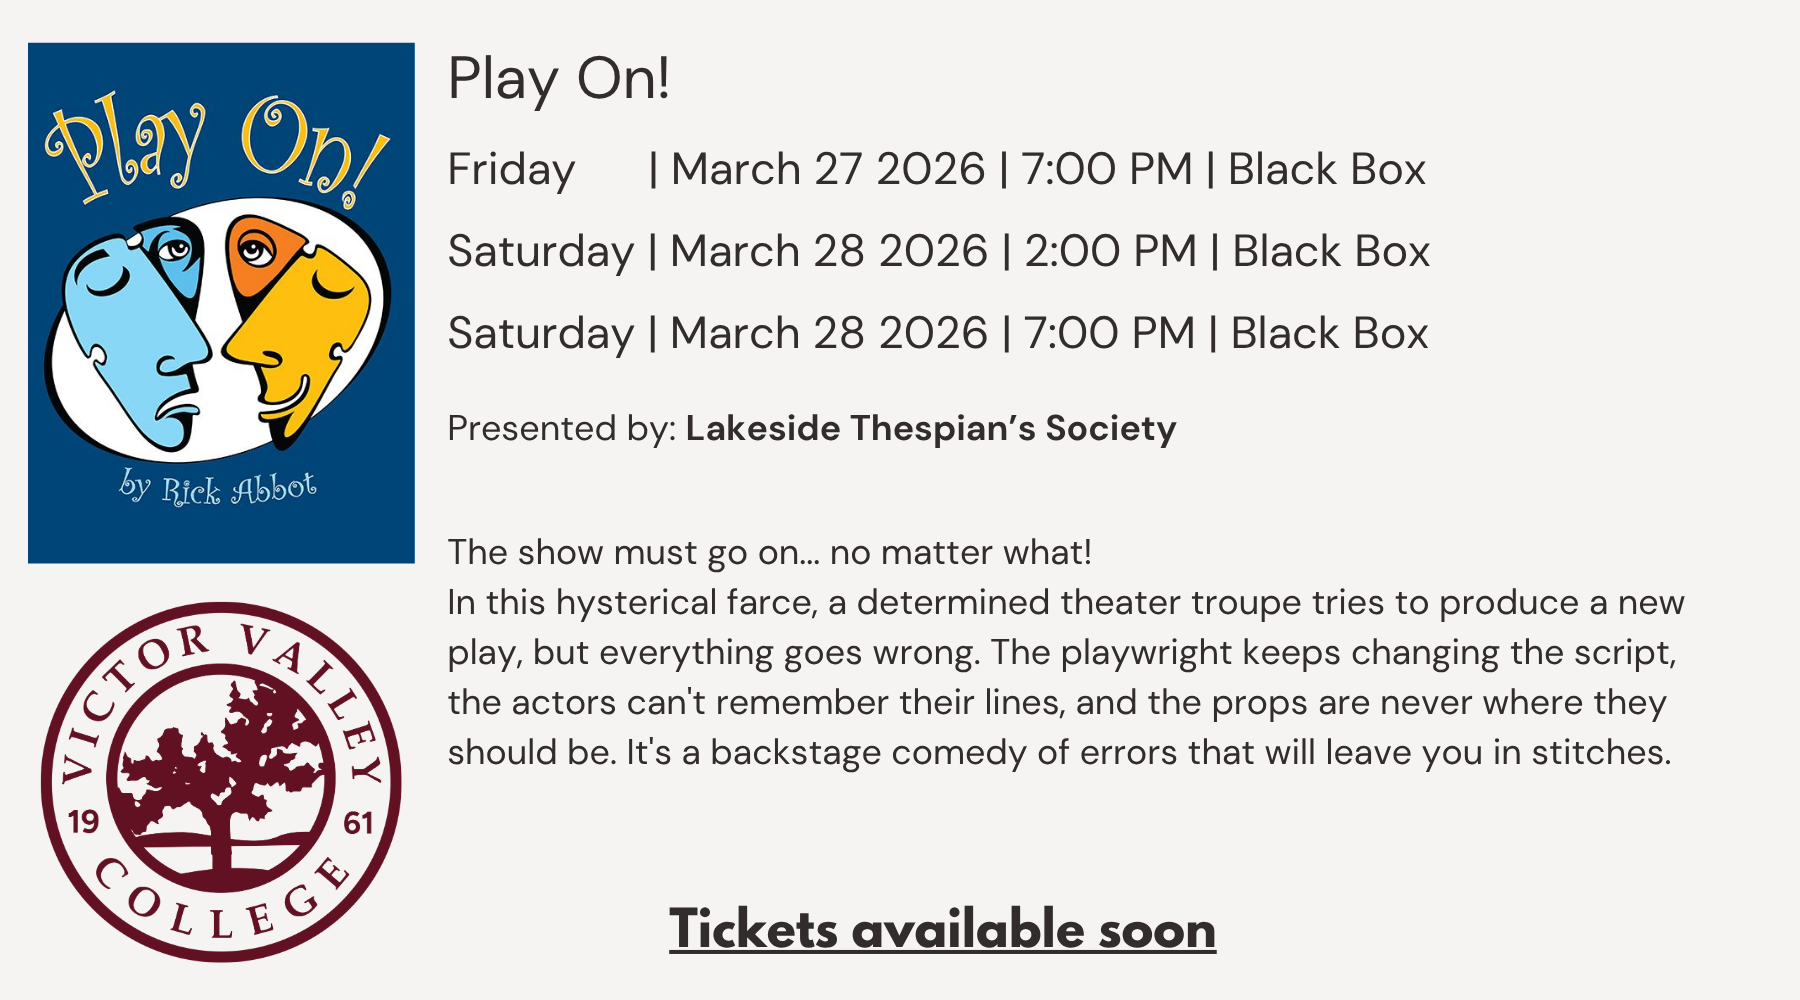Viewport: 1800px width, 1000px height.
Task: Select the Play On! heading text
Action: click(x=558, y=78)
